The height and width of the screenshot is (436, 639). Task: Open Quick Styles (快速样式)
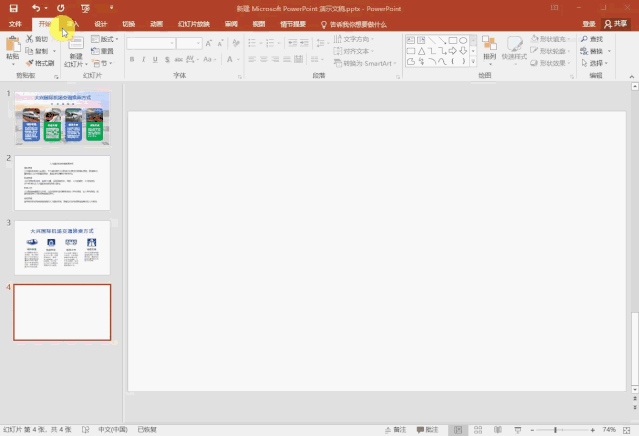(x=514, y=49)
